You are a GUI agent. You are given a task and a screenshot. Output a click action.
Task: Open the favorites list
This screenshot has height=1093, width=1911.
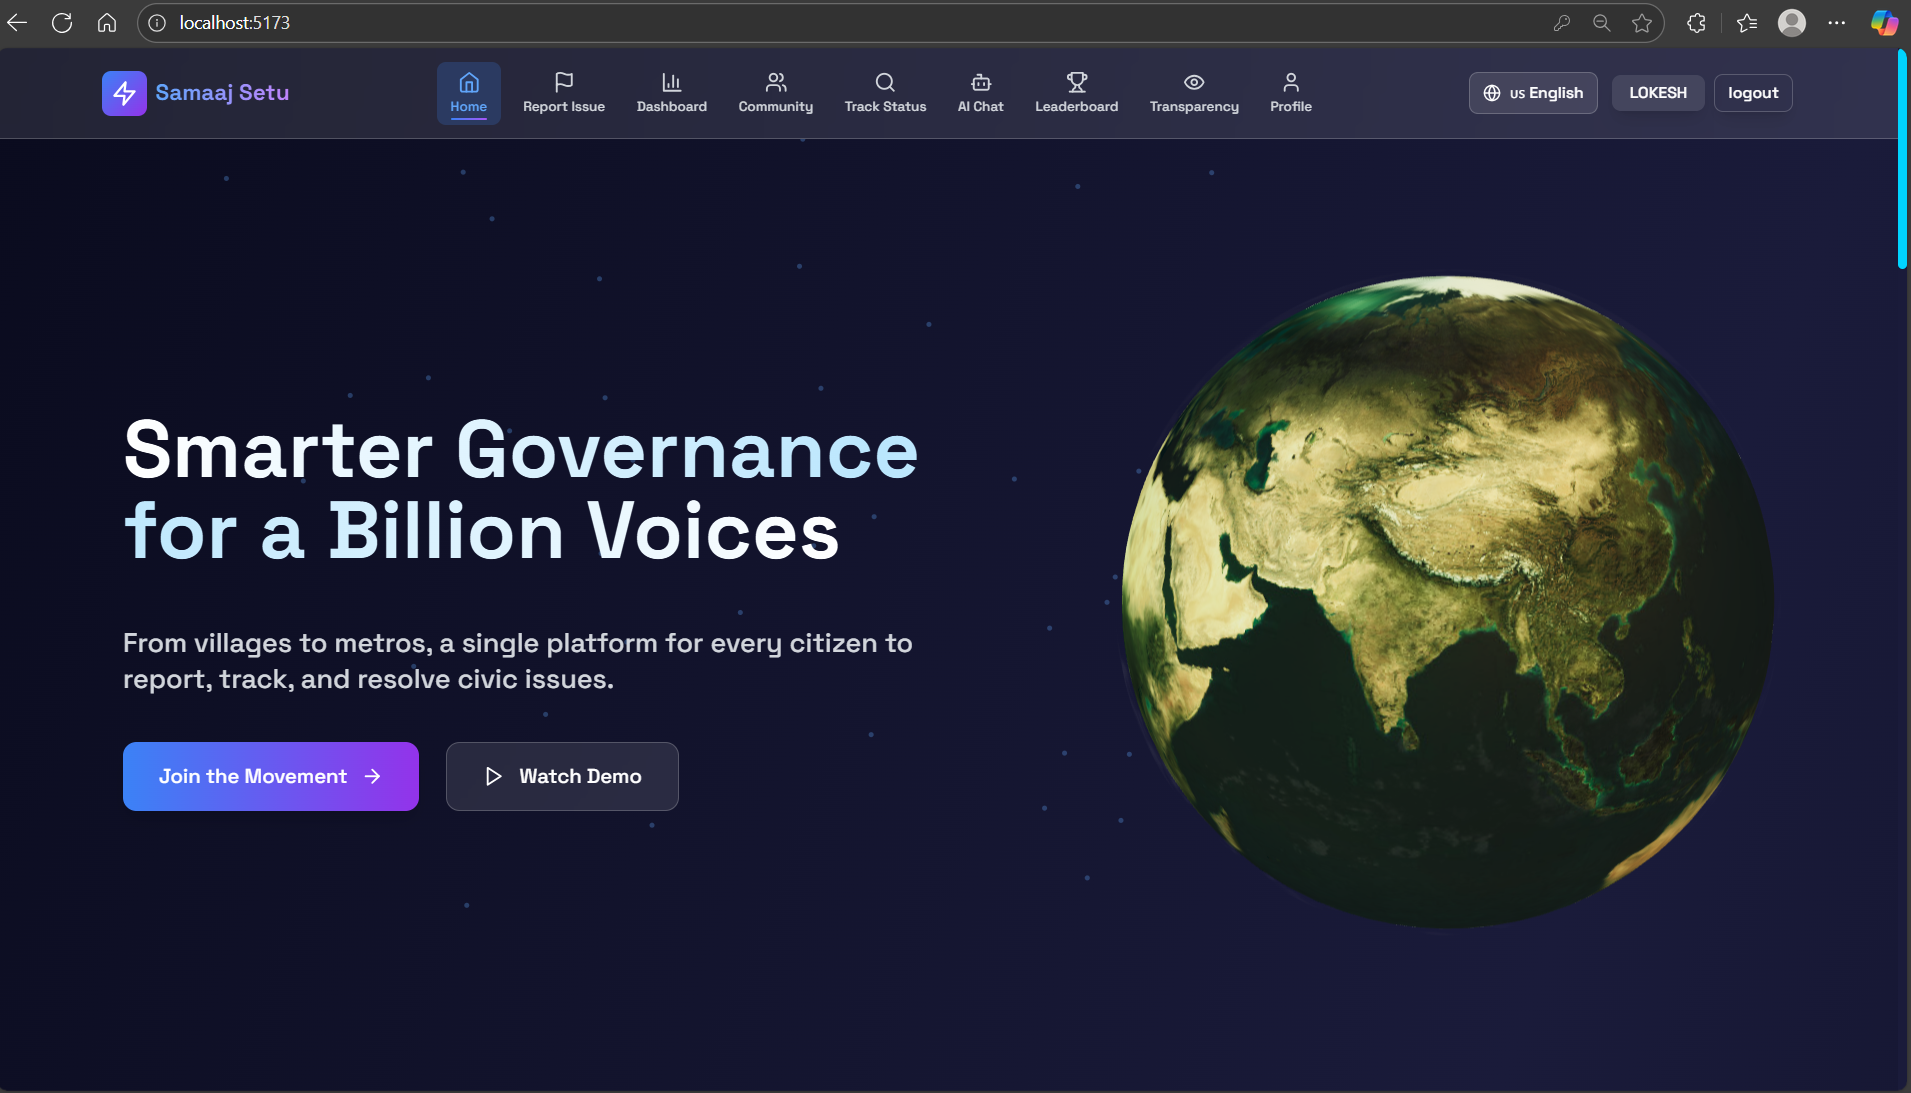(x=1747, y=23)
